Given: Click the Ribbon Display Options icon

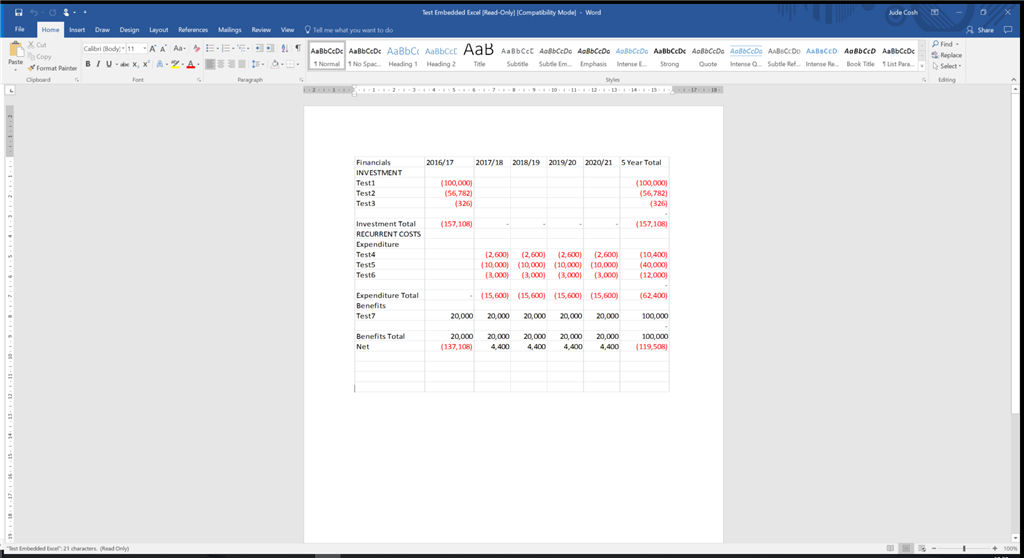Looking at the screenshot, I should point(935,12).
